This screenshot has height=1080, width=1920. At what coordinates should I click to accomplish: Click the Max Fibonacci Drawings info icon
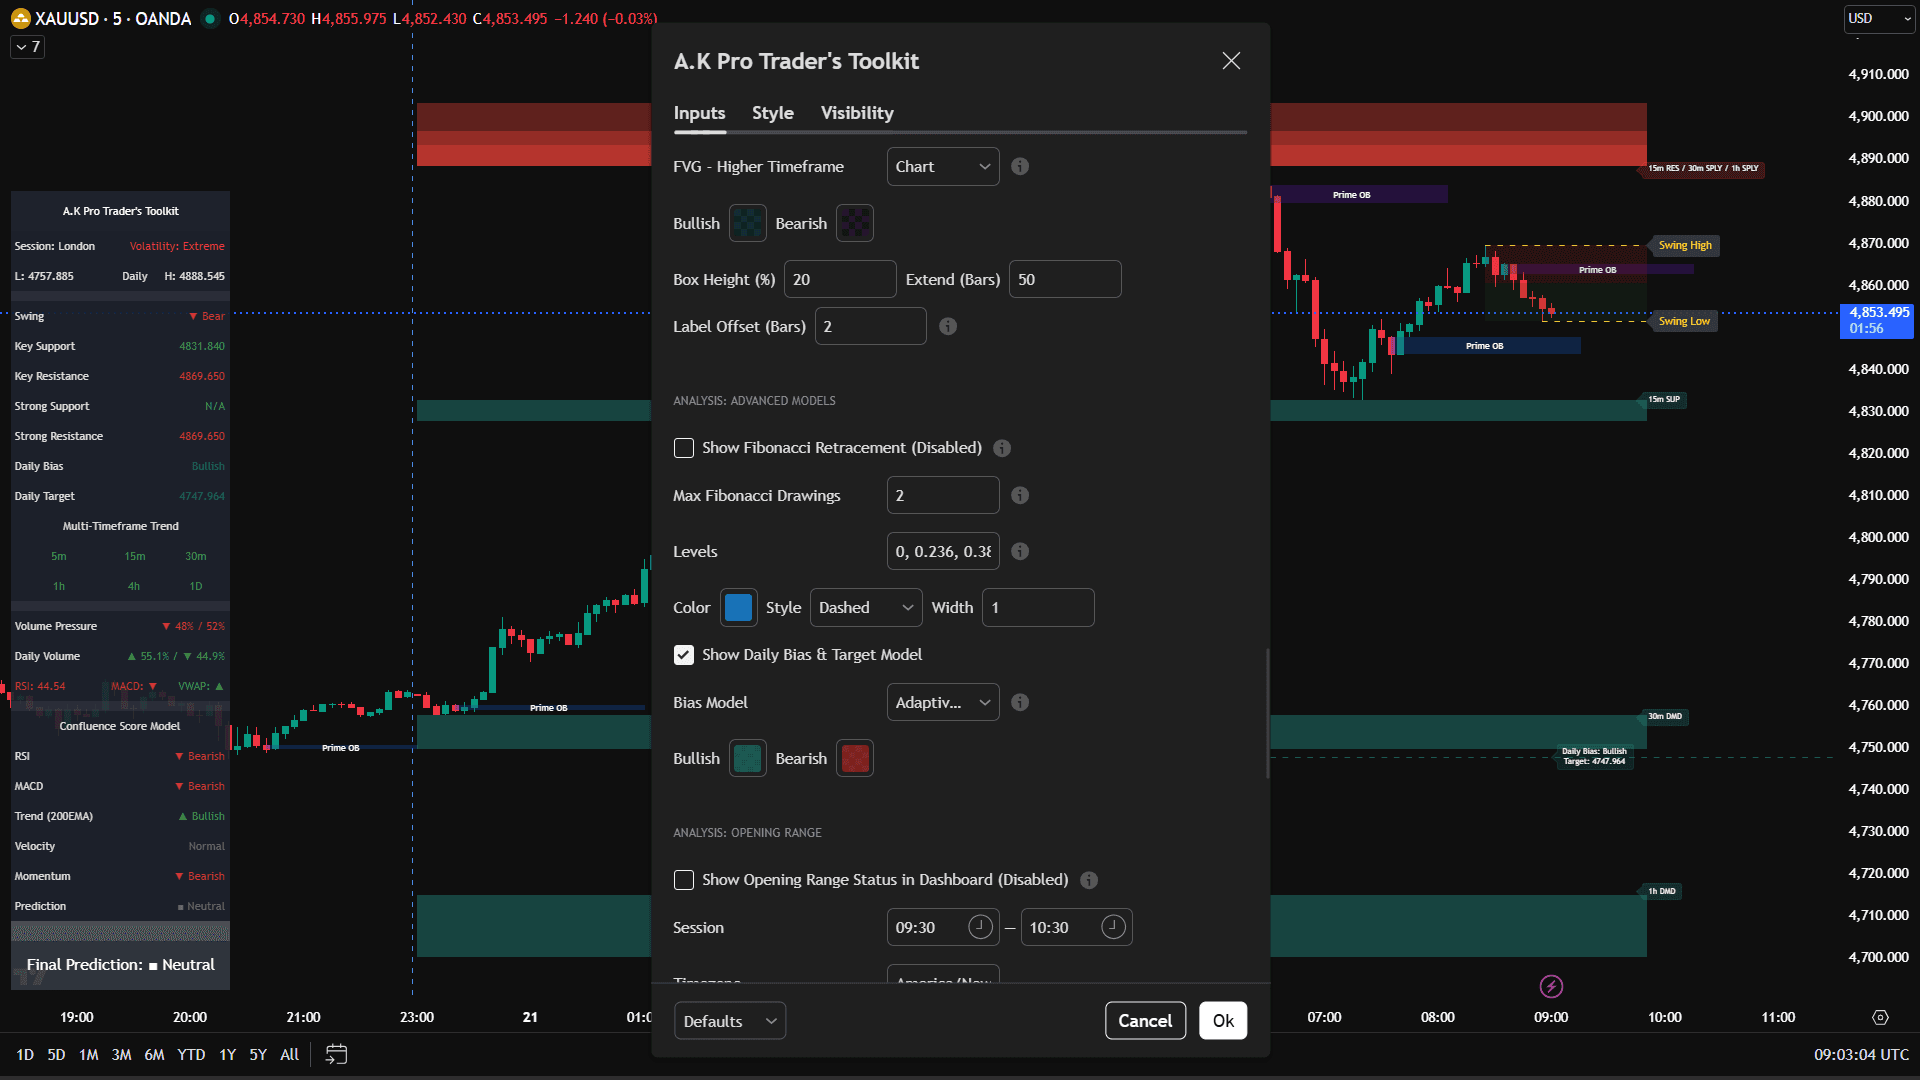1020,495
